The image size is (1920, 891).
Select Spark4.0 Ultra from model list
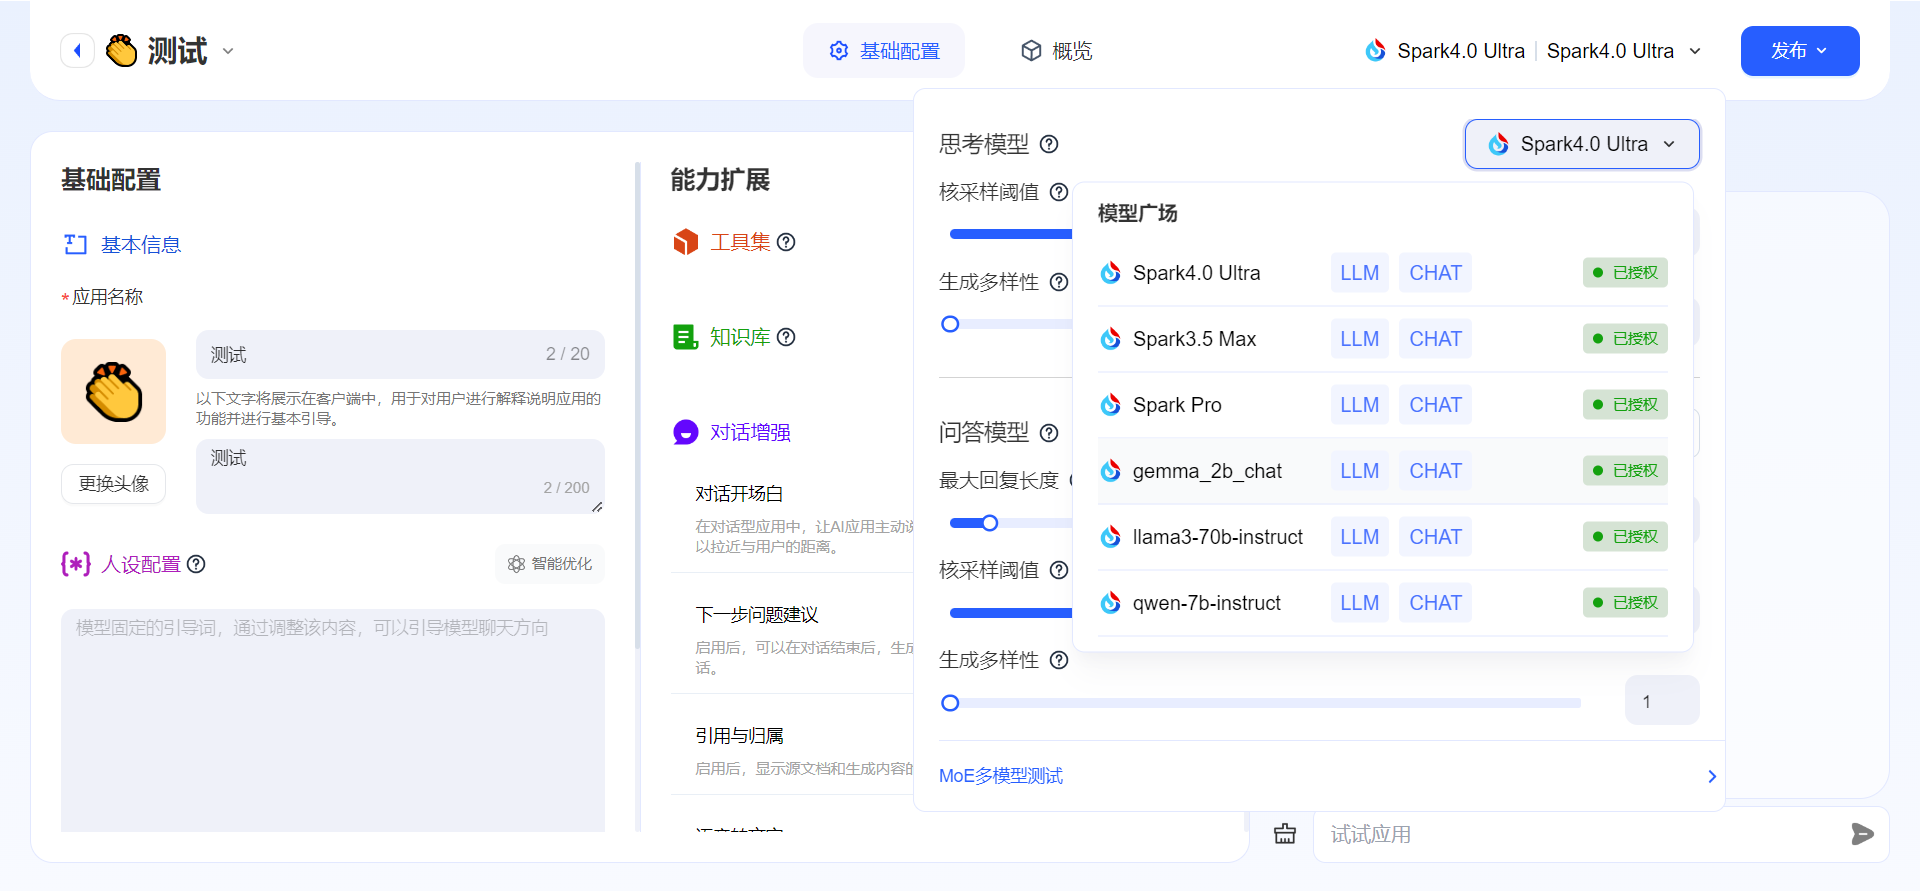1383,273
